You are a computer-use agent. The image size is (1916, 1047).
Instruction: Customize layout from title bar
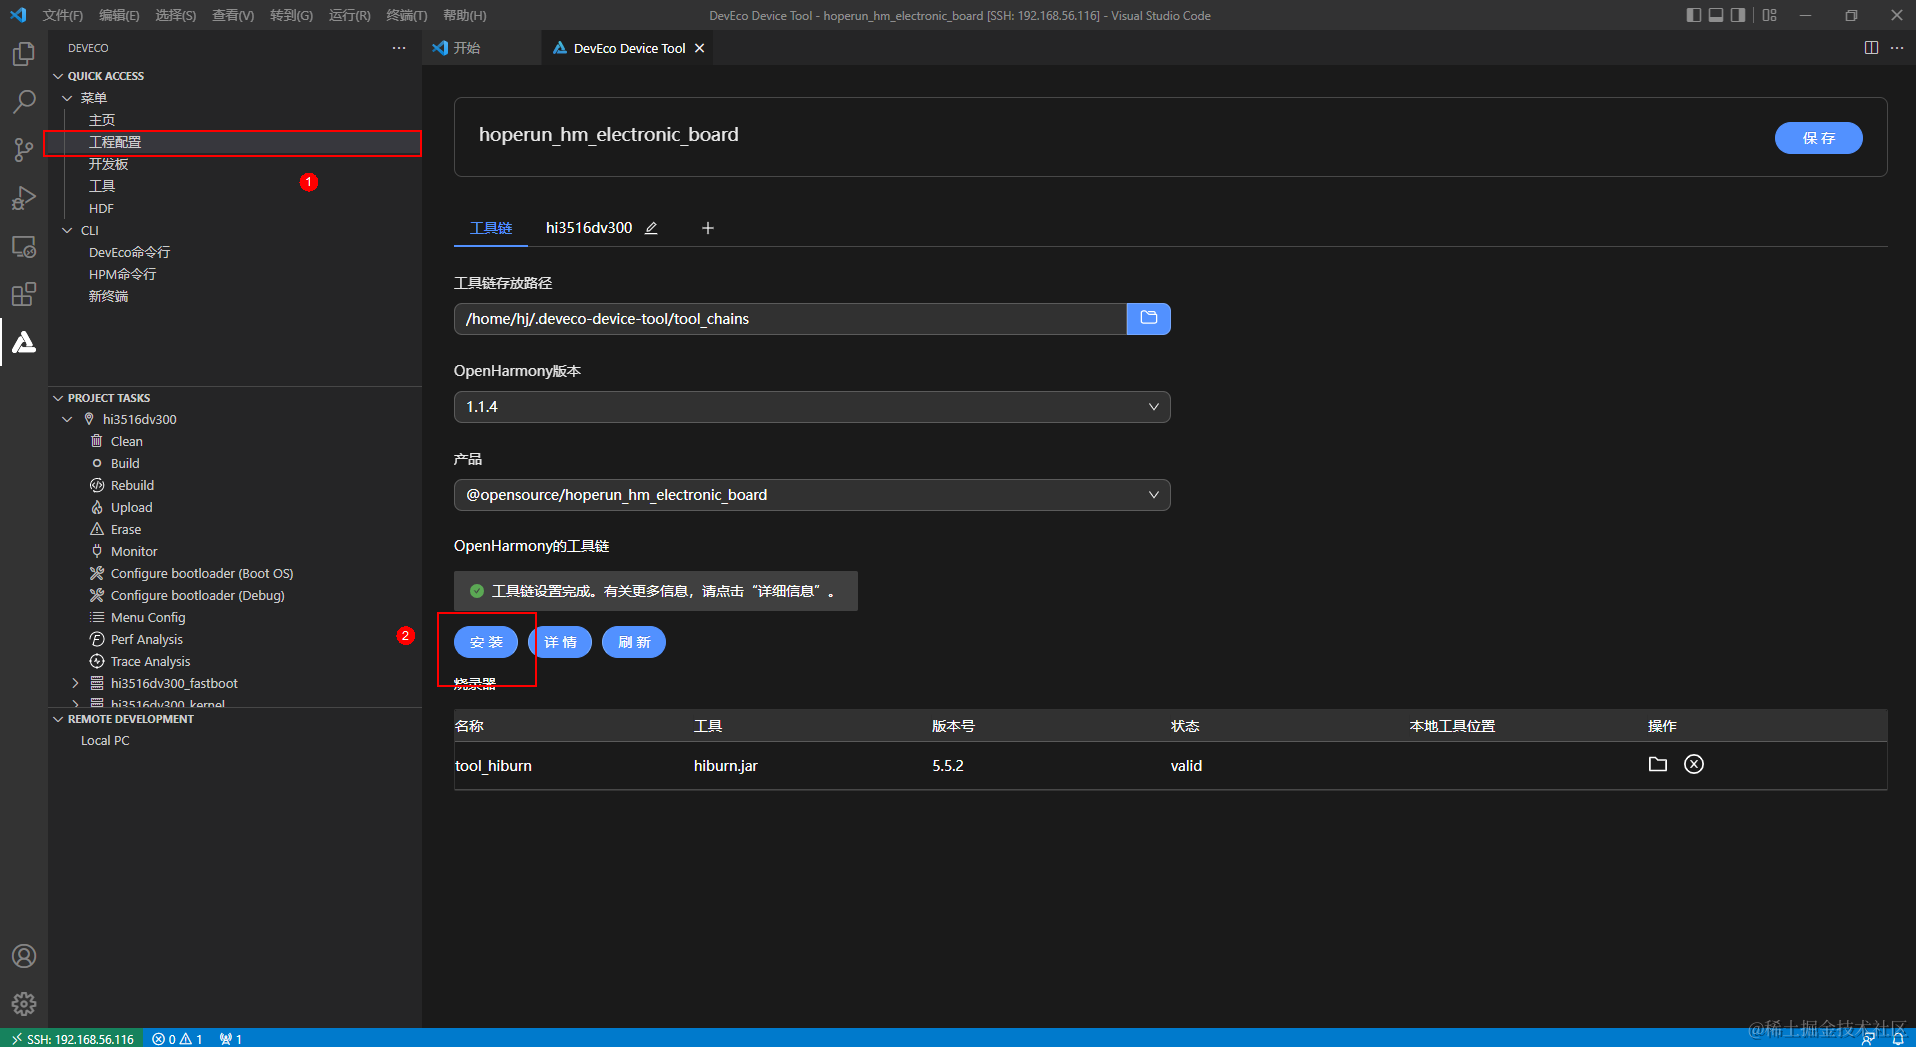1770,15
